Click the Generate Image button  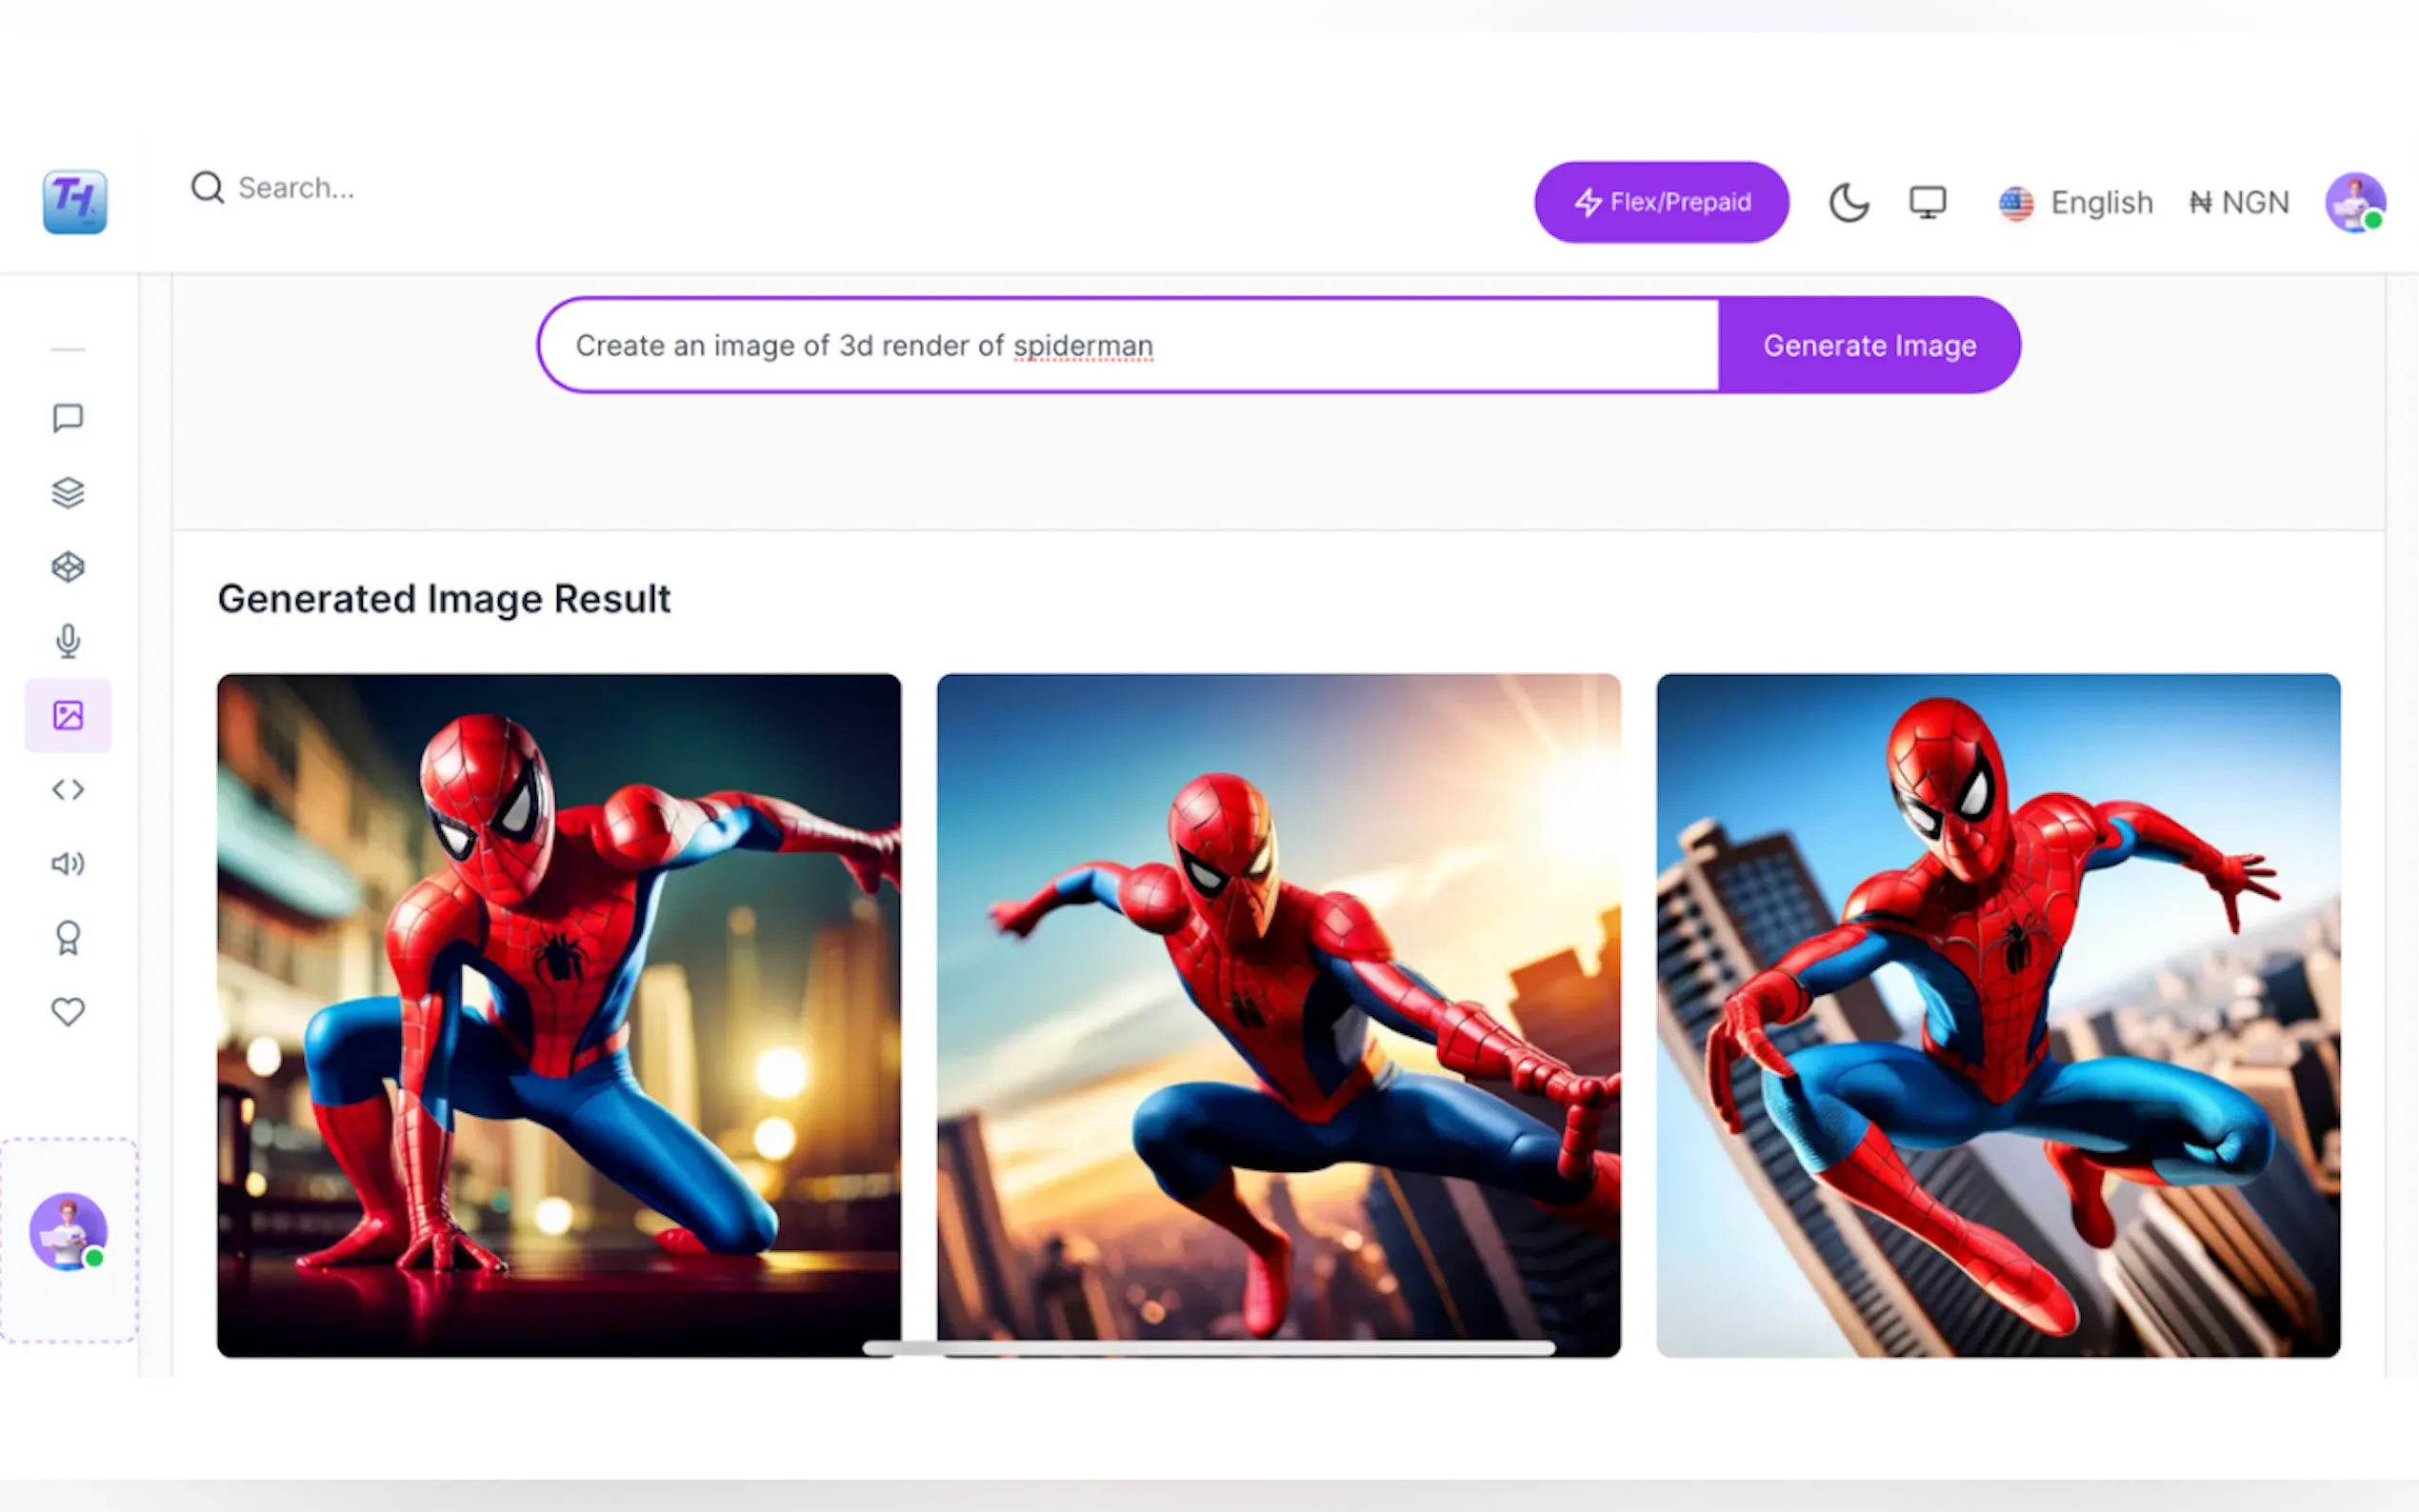1868,345
